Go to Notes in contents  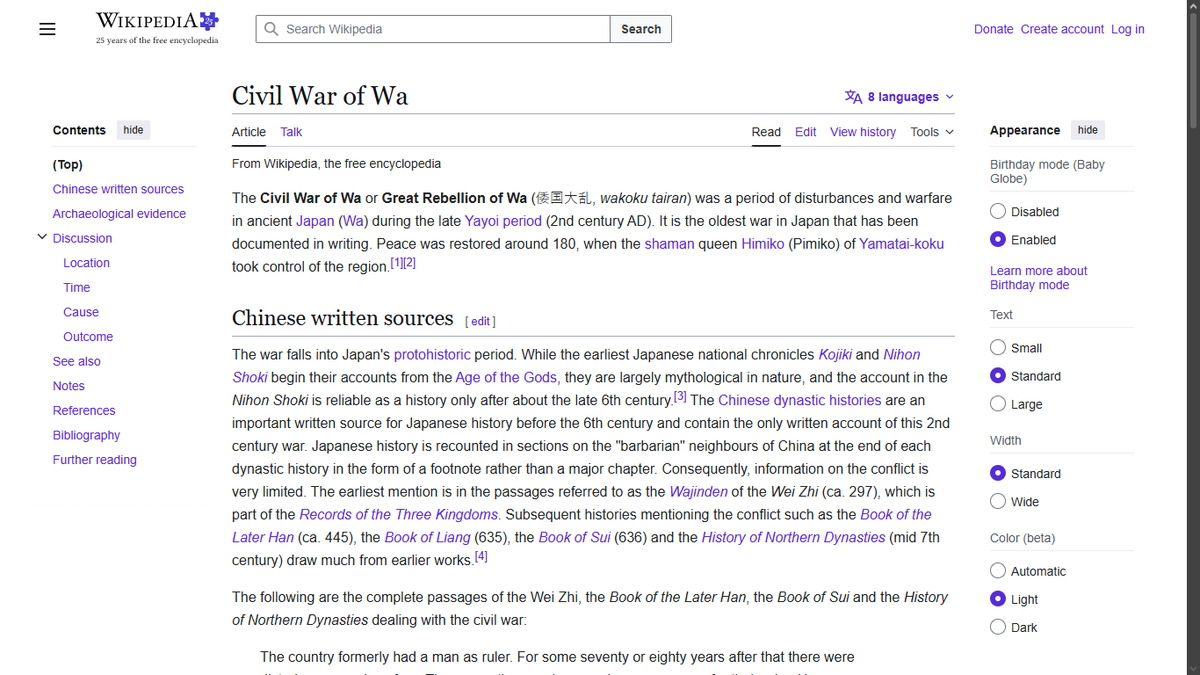click(x=69, y=386)
